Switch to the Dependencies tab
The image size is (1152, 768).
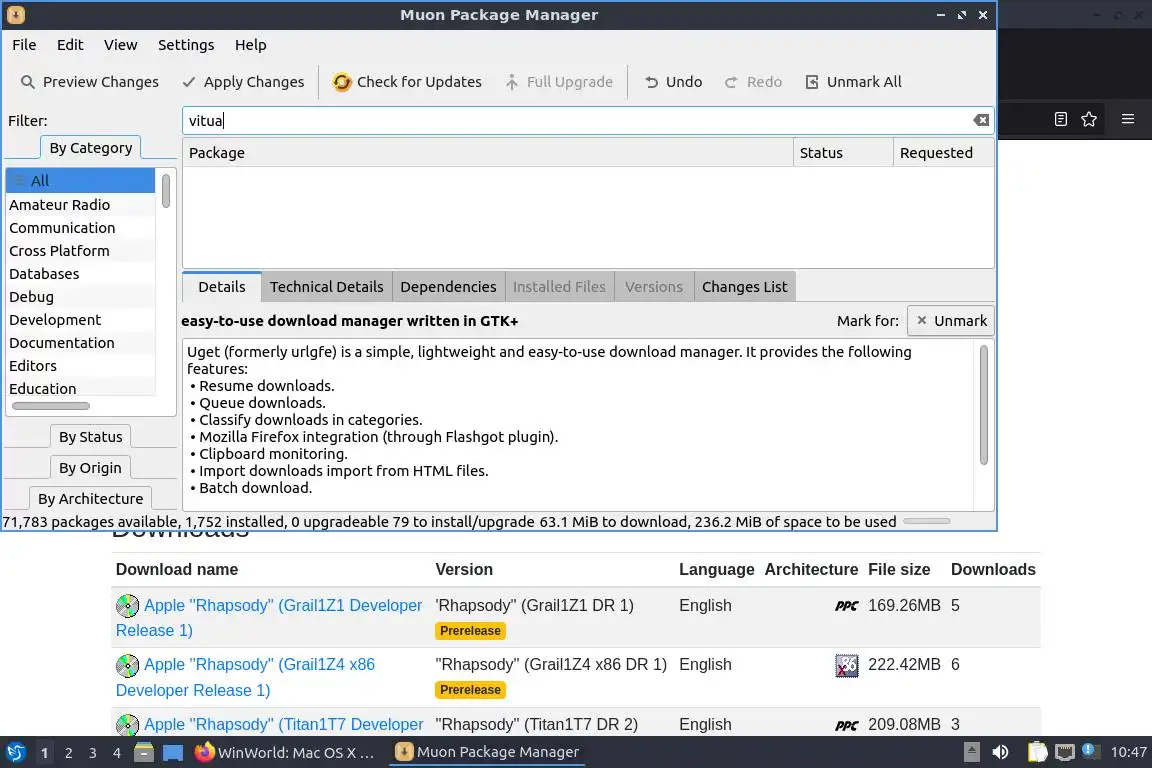448,287
